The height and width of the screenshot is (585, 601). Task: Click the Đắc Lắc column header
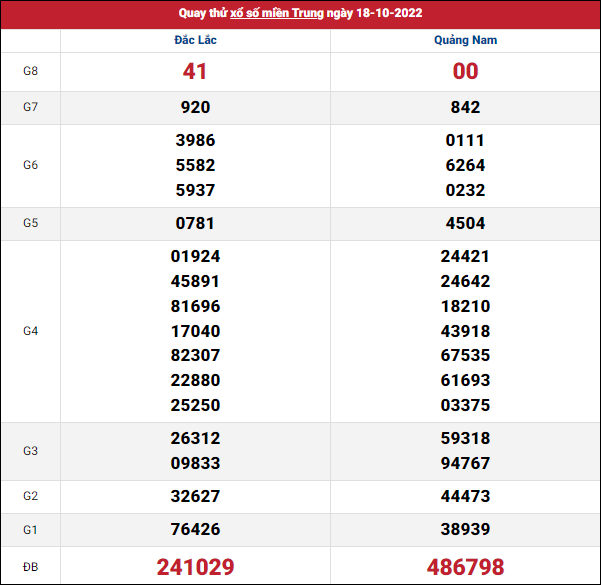tap(195, 40)
